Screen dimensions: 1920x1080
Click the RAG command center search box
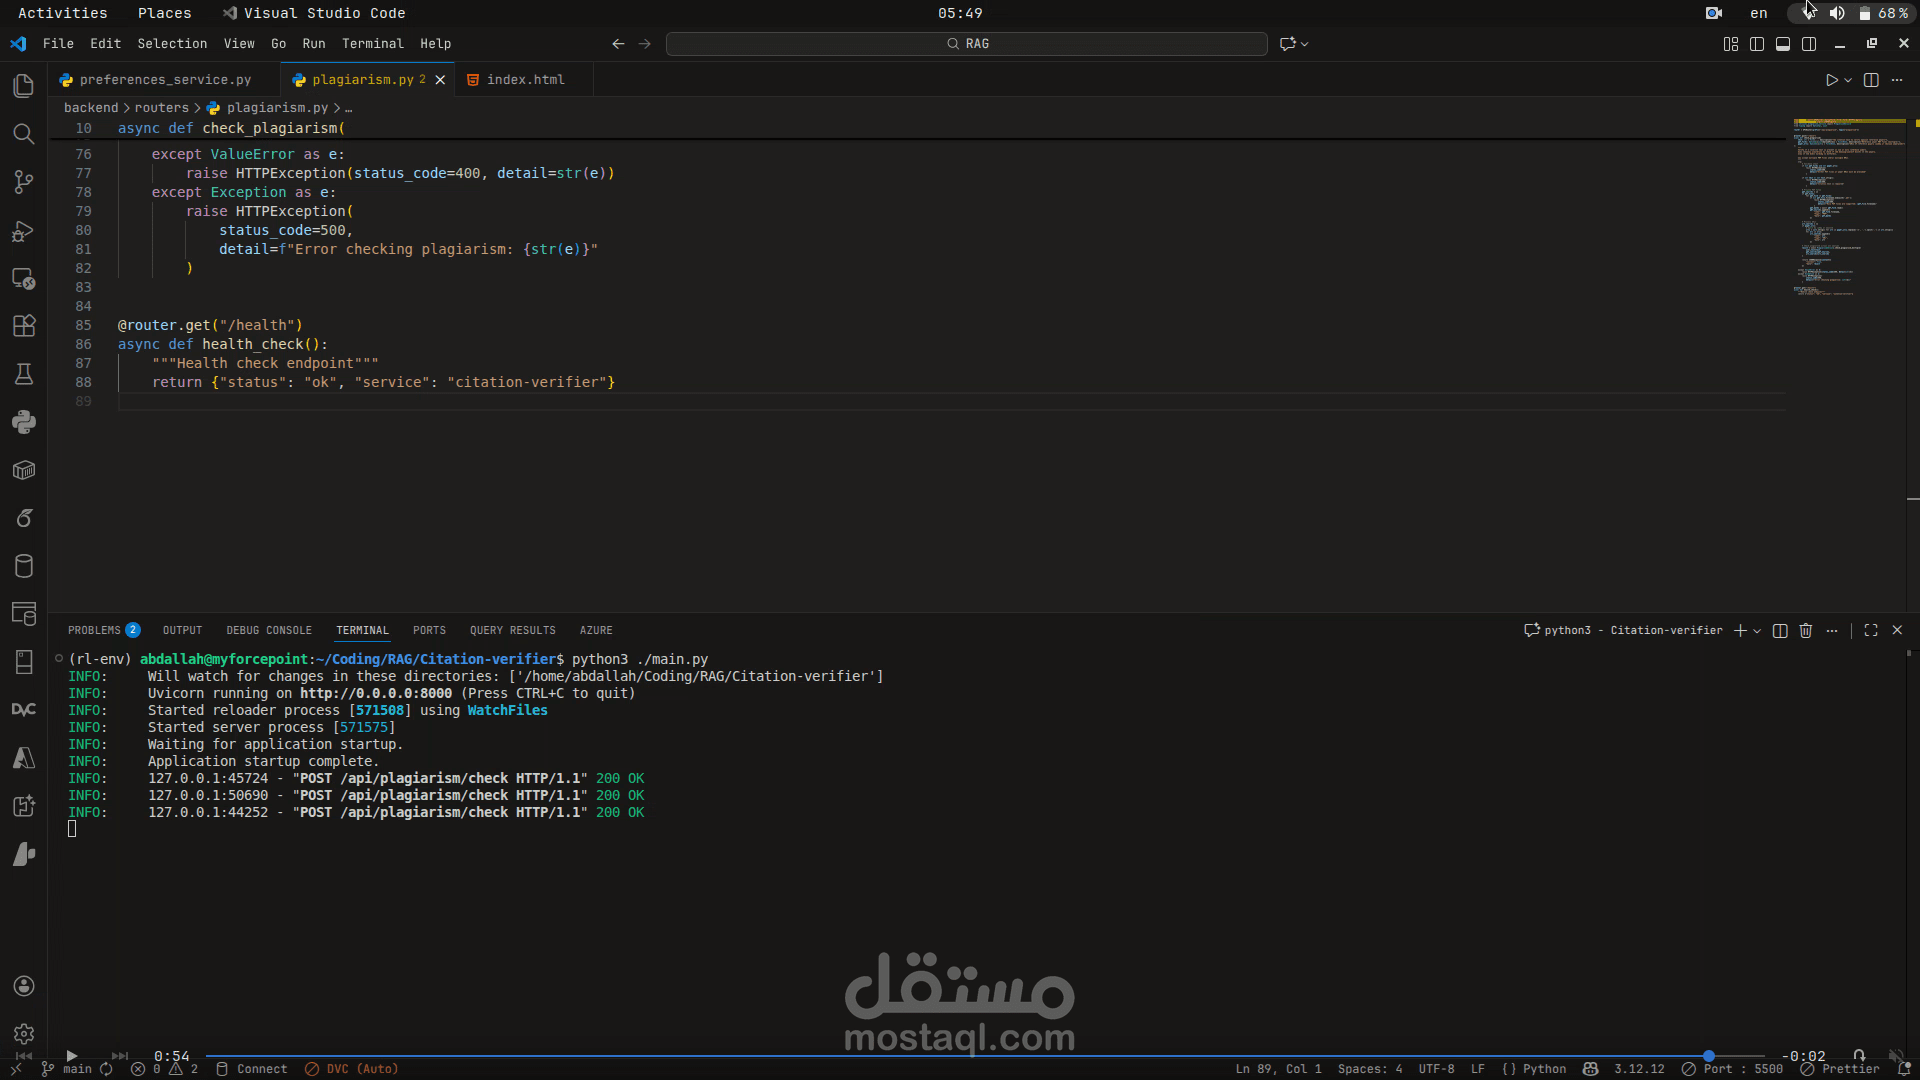coord(967,44)
